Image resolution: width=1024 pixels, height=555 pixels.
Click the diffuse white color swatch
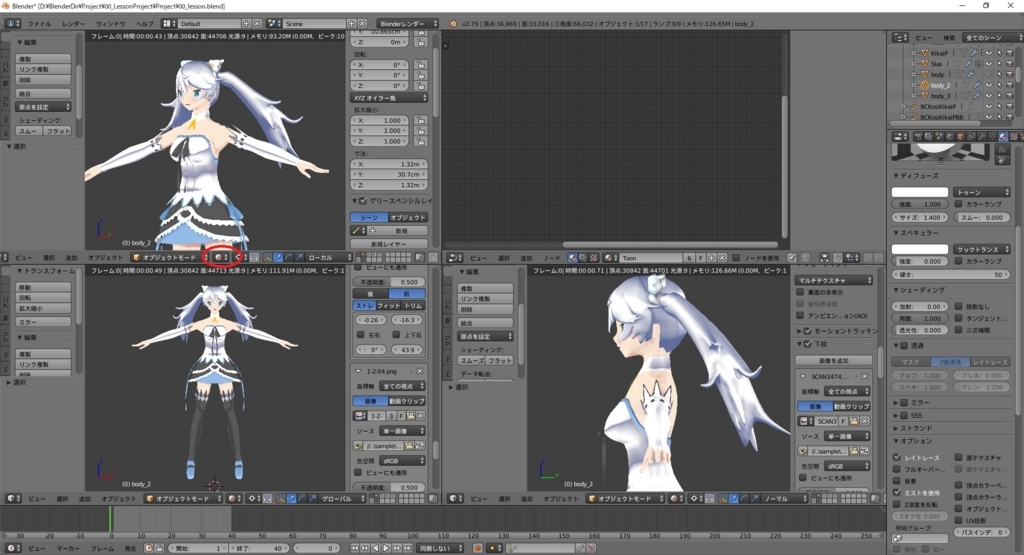click(920, 192)
